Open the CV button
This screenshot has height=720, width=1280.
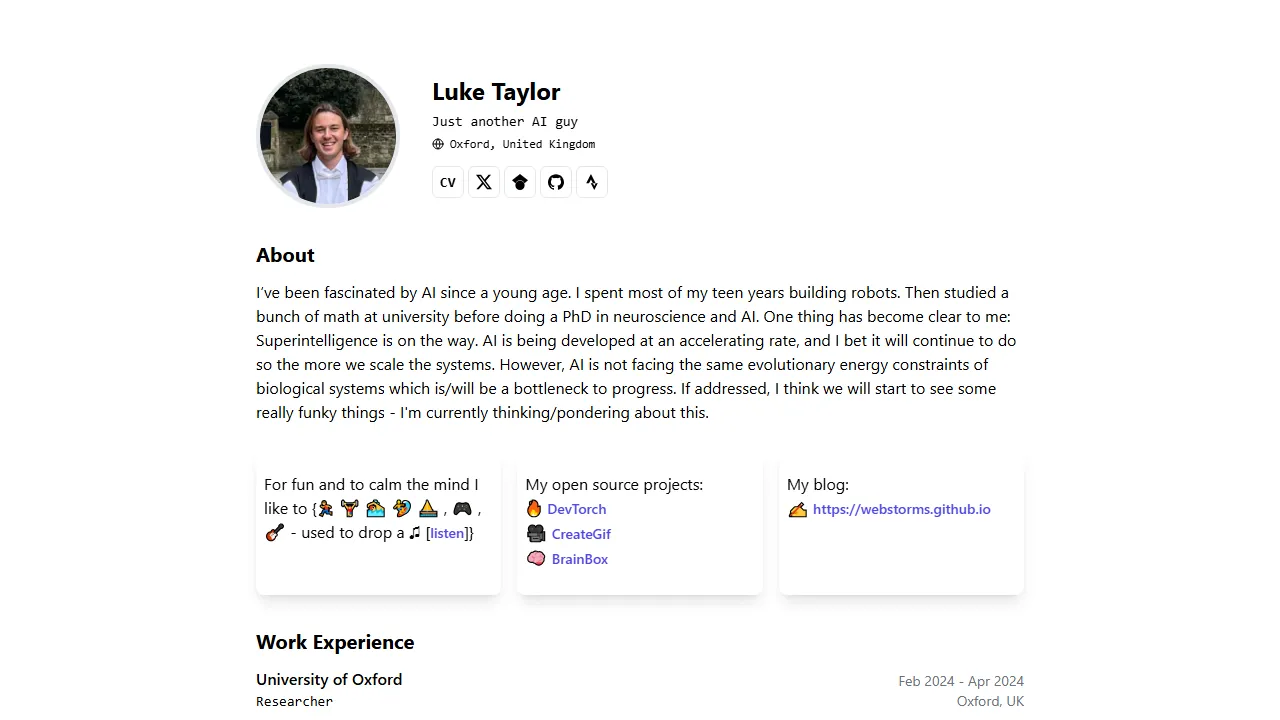coord(447,182)
